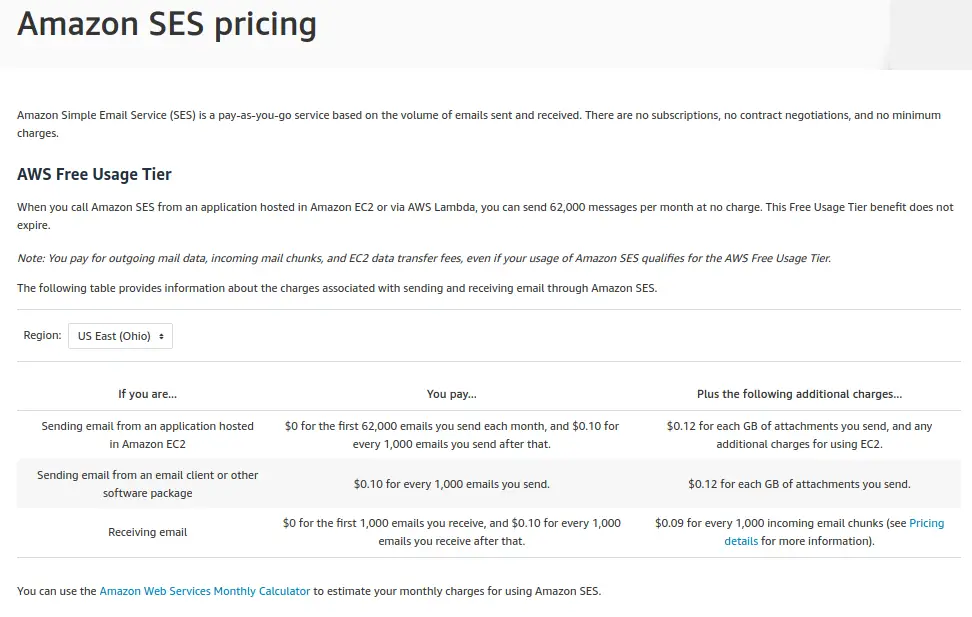Select the 'application hosted in Amazon EC2' row label

point(148,435)
